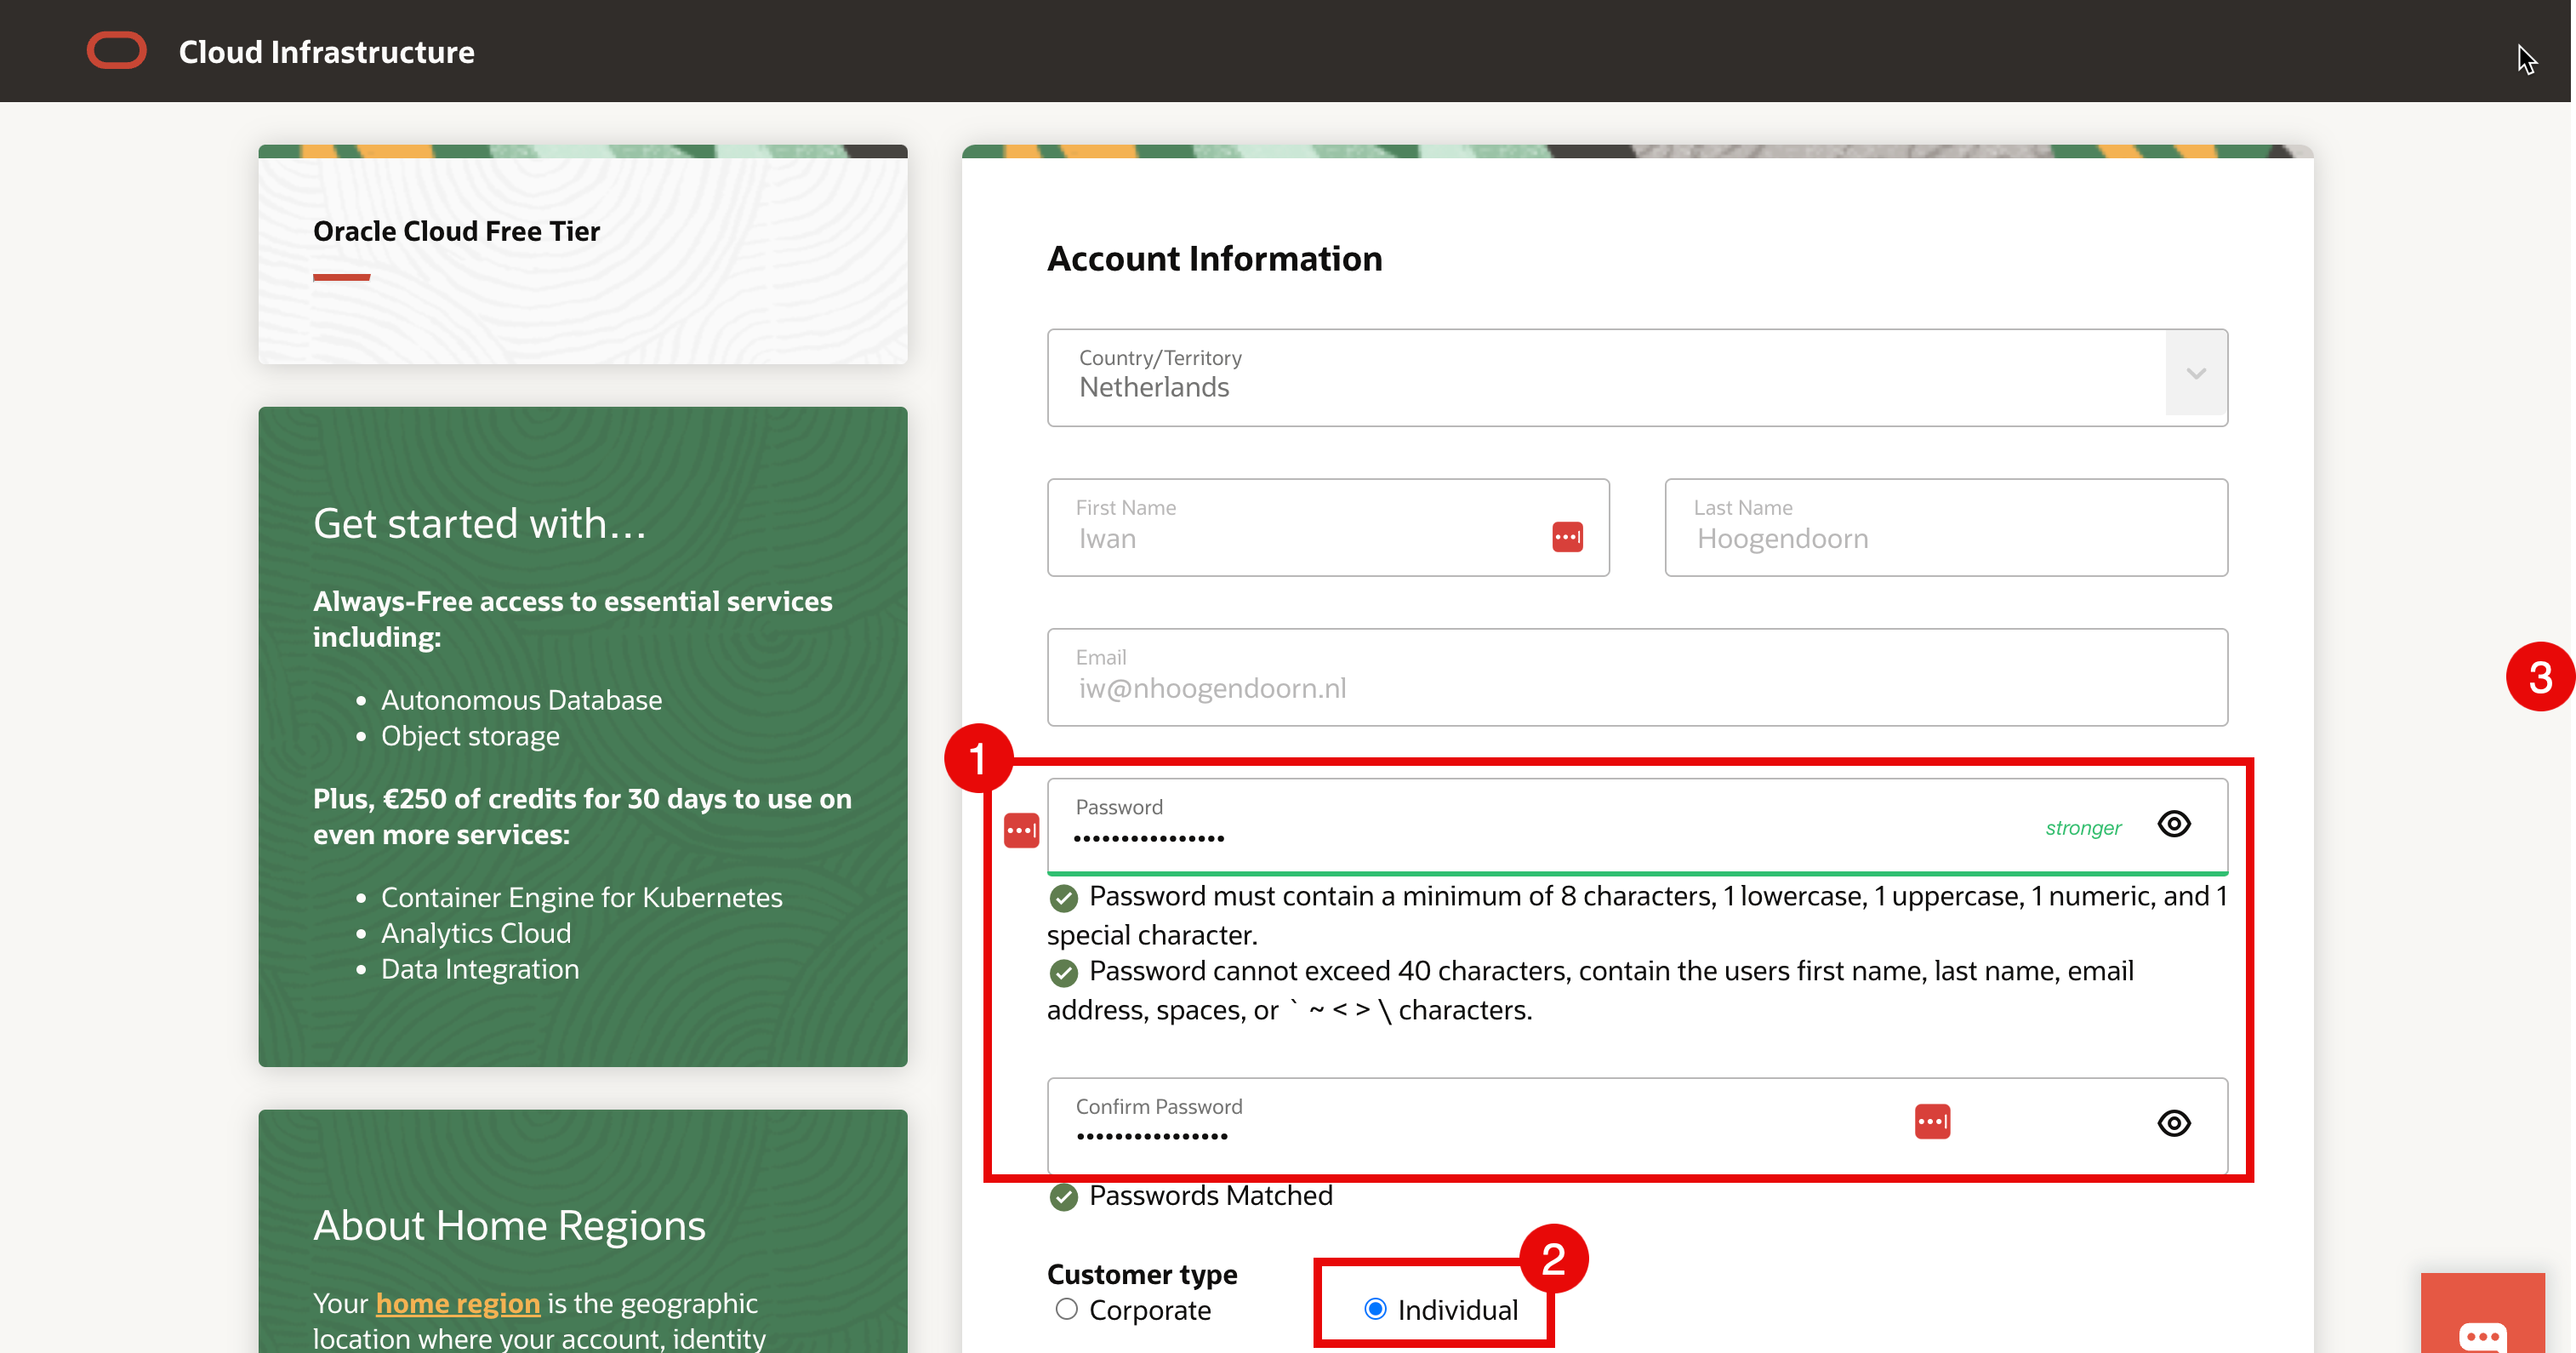
Task: Select the Individual customer type
Action: point(1375,1309)
